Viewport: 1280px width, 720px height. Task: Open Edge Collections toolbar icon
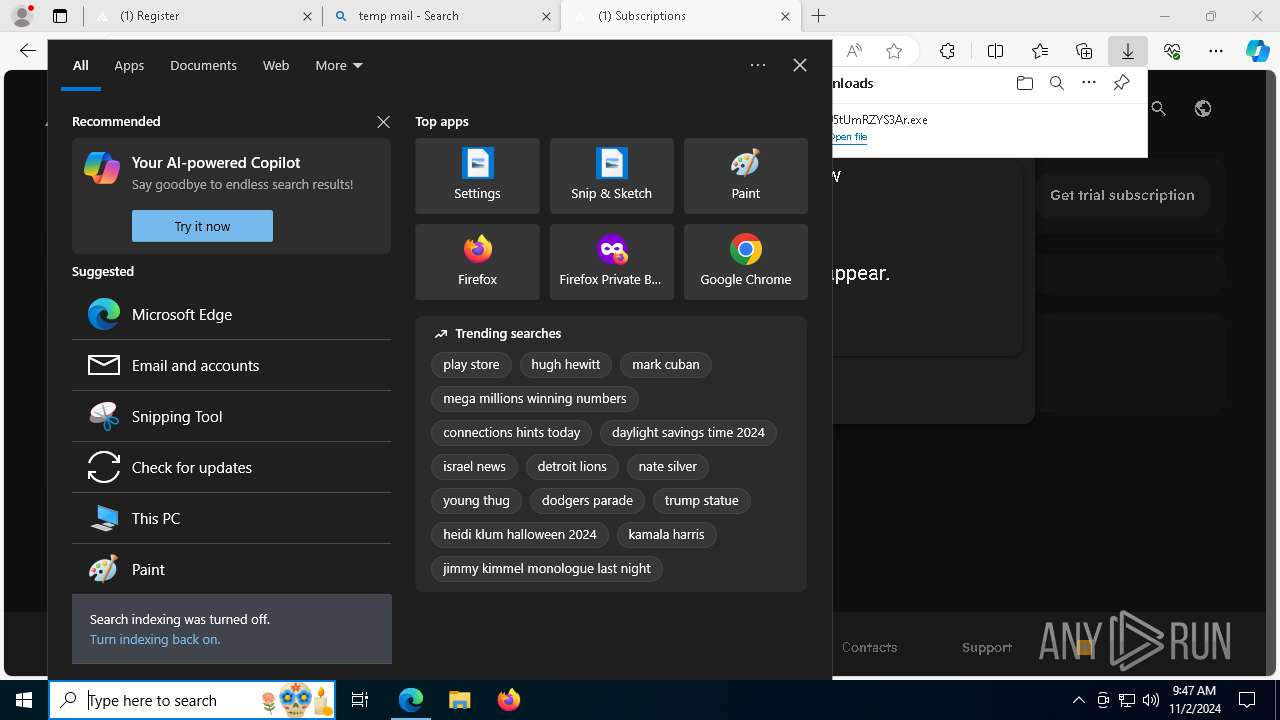point(1084,51)
